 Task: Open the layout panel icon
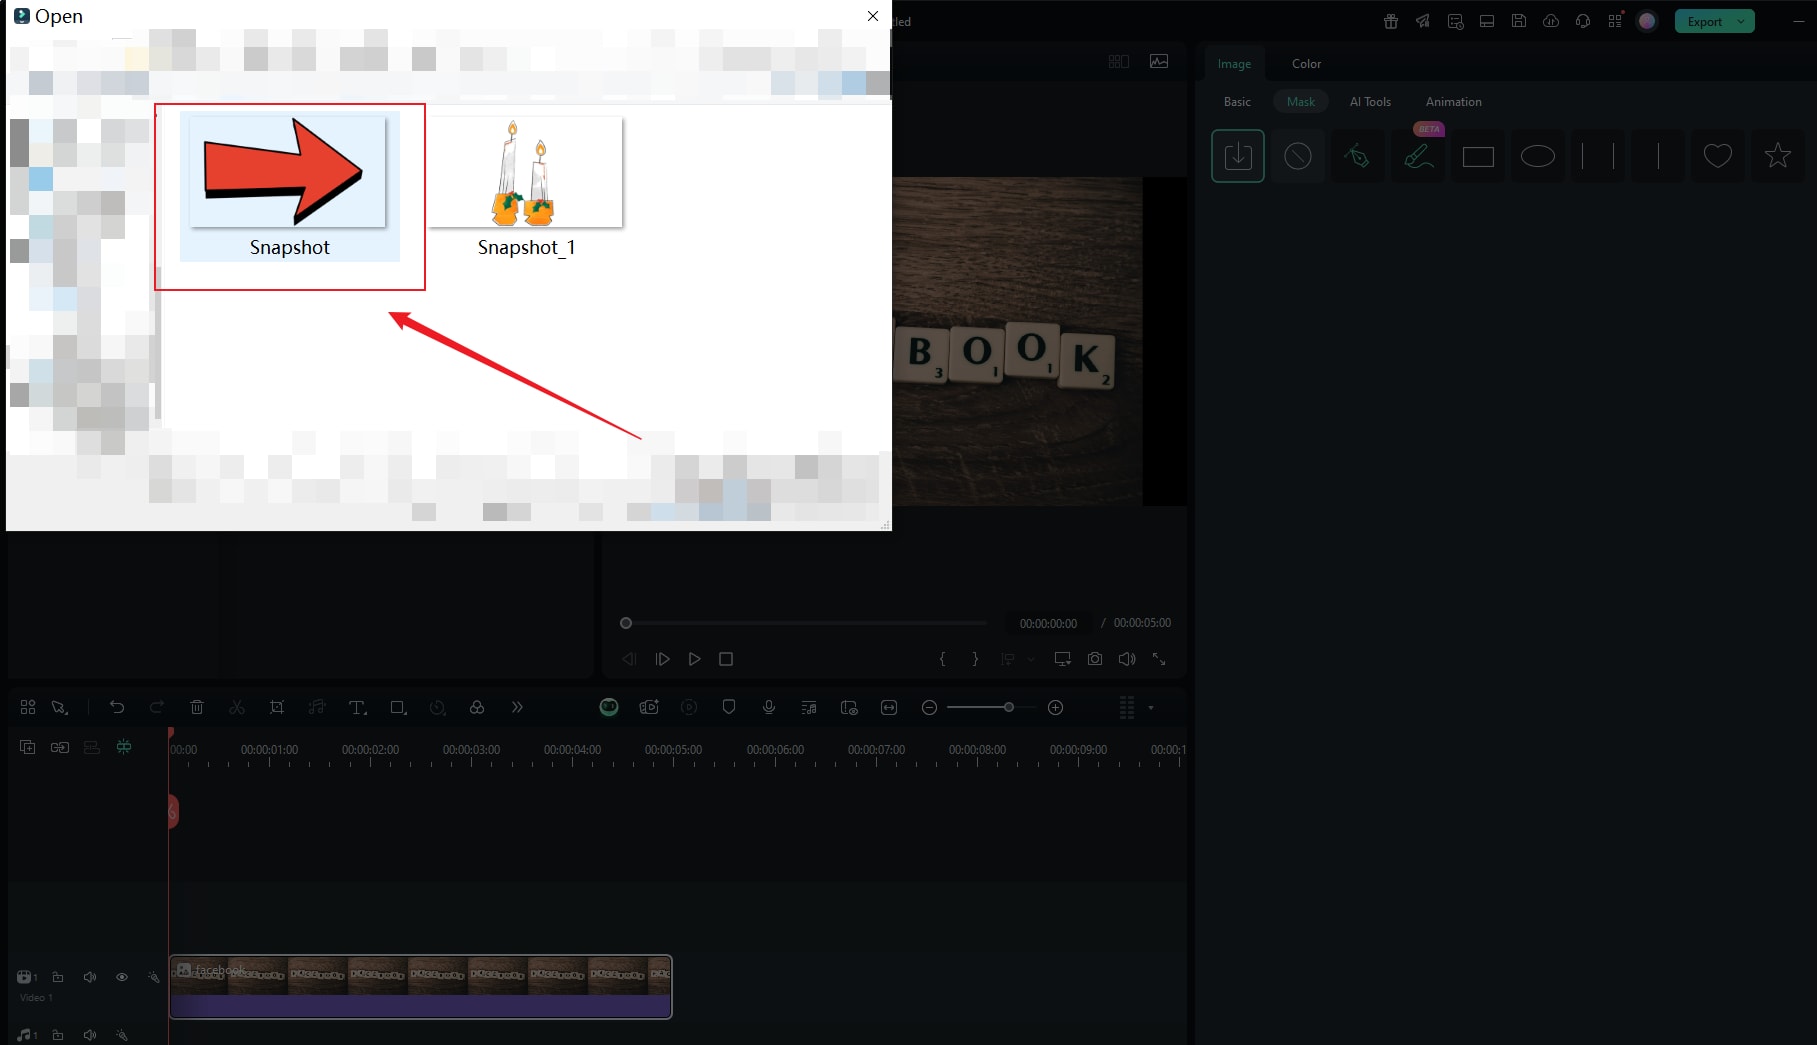(1487, 21)
